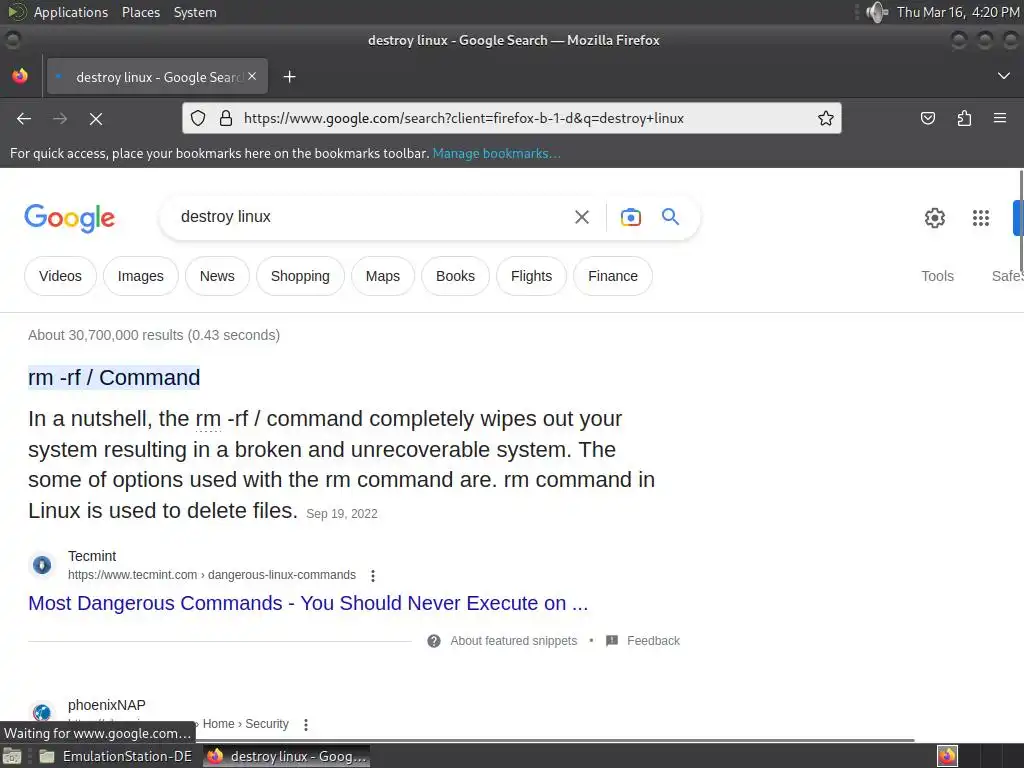This screenshot has width=1024, height=768.
Task: Go to the Google homepage logo
Action: click(x=69, y=217)
